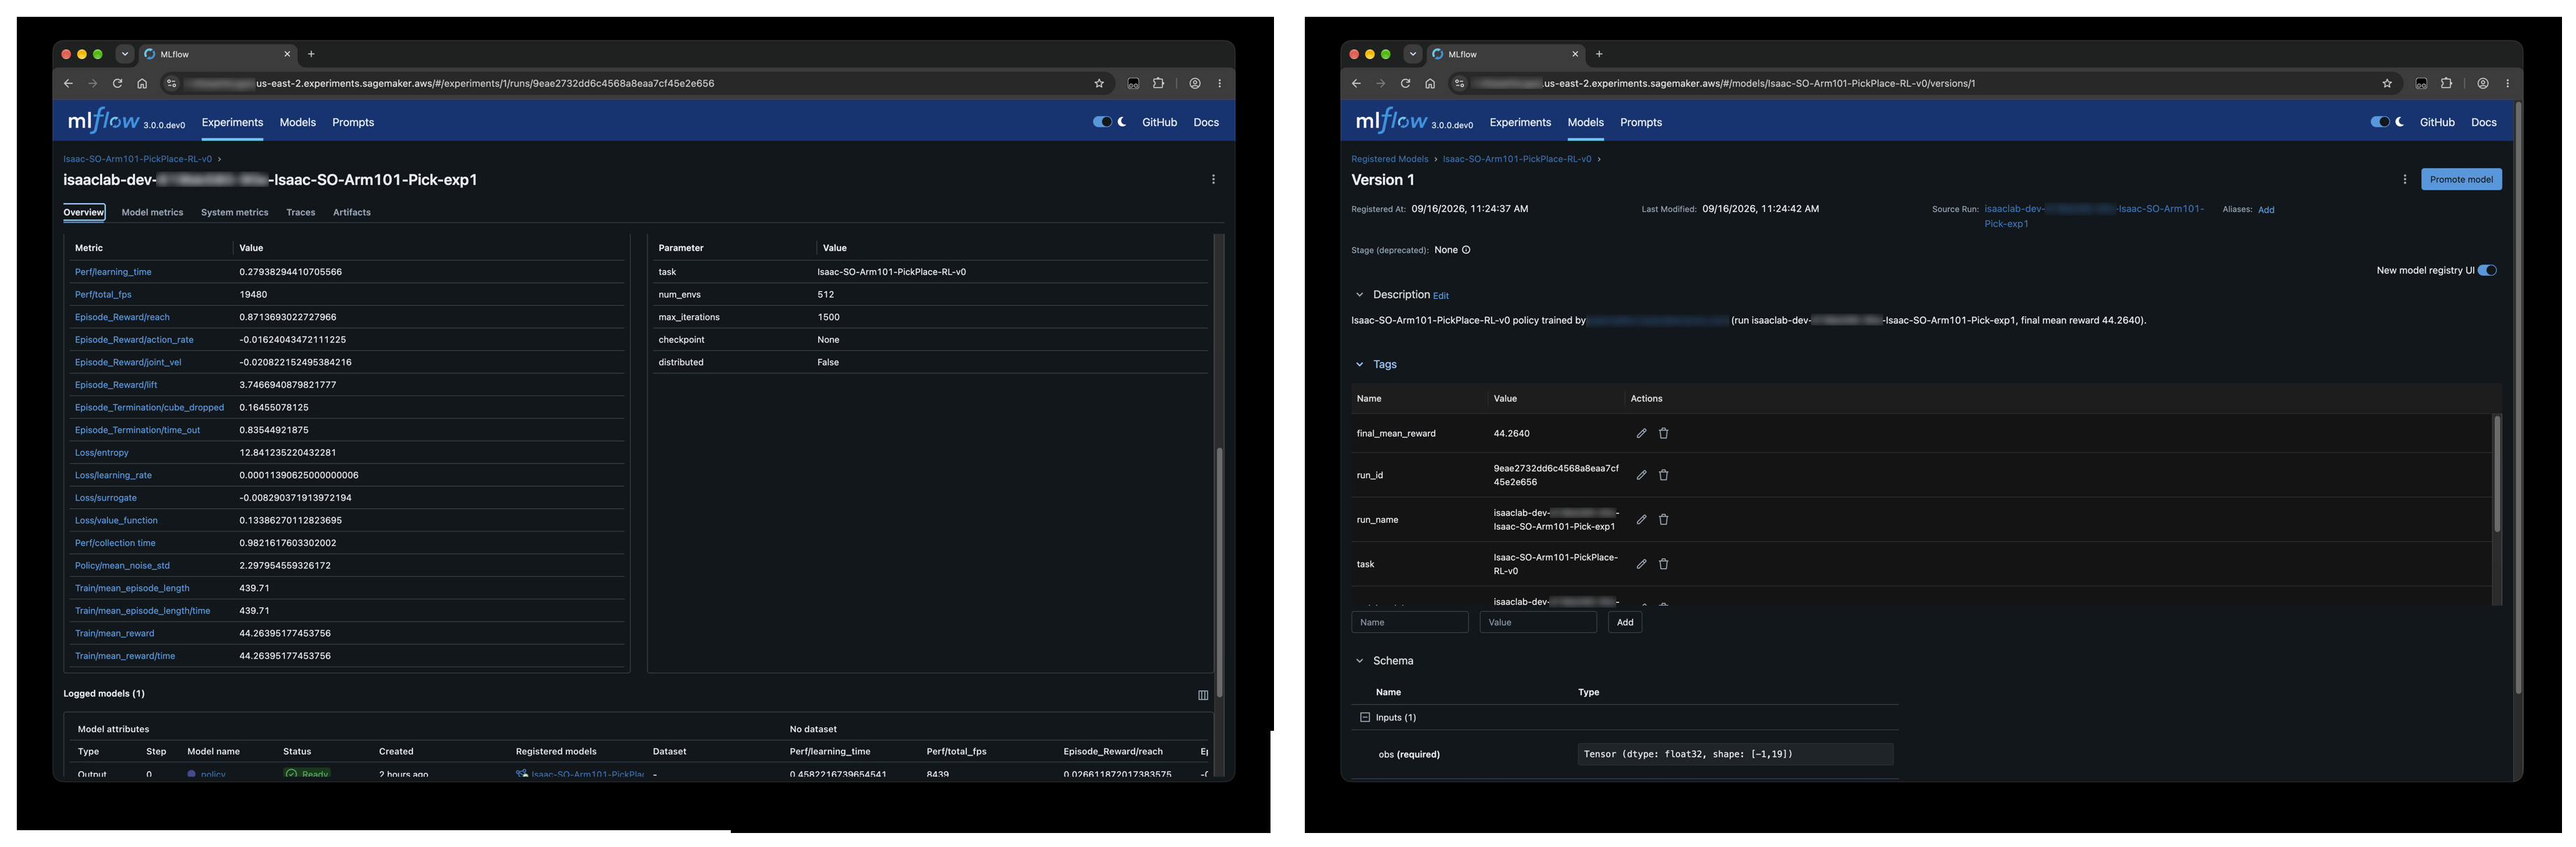Click the site info icon in the right address bar
Screen dimensions: 2576x847
[x=1459, y=84]
